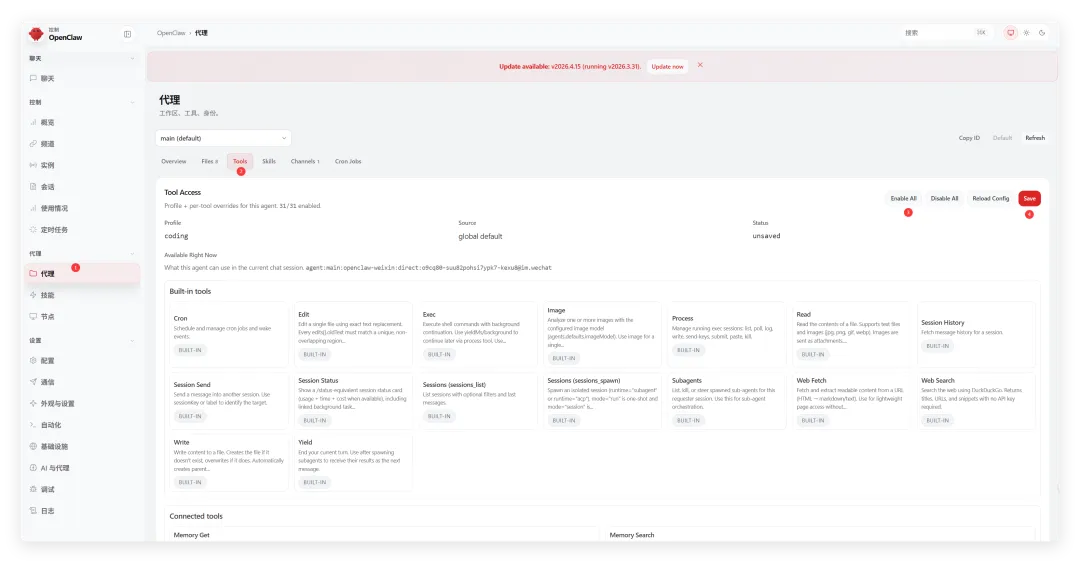Open the 自动化 automation terminal icon
The image size is (1080, 562).
[x=33, y=425]
